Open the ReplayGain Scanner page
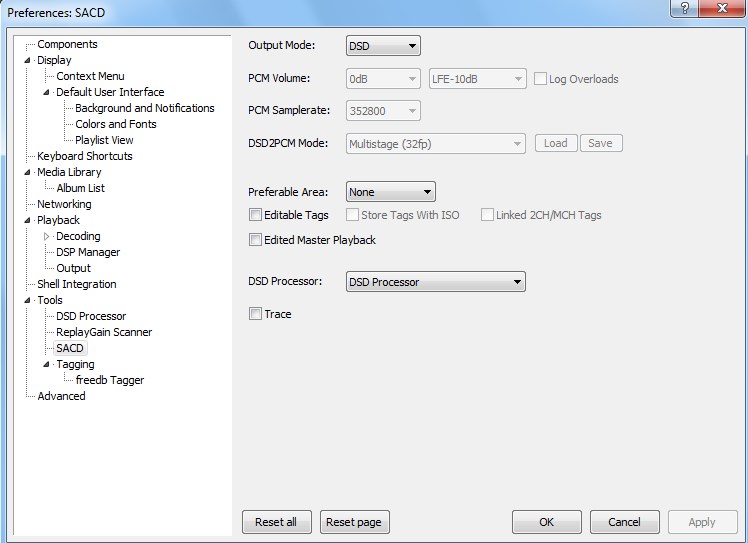This screenshot has height=543, width=748. pos(104,332)
